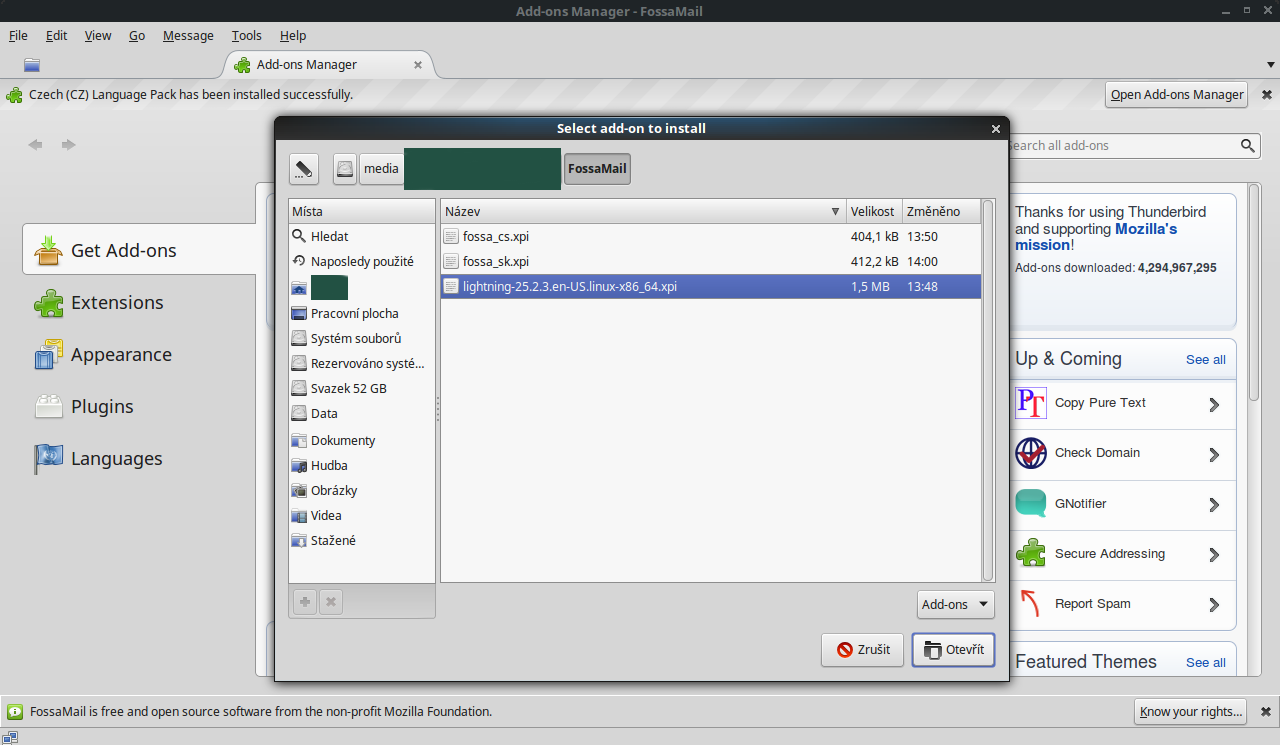Click the Hledat magnifier icon
This screenshot has height=745, width=1280.
coord(299,237)
